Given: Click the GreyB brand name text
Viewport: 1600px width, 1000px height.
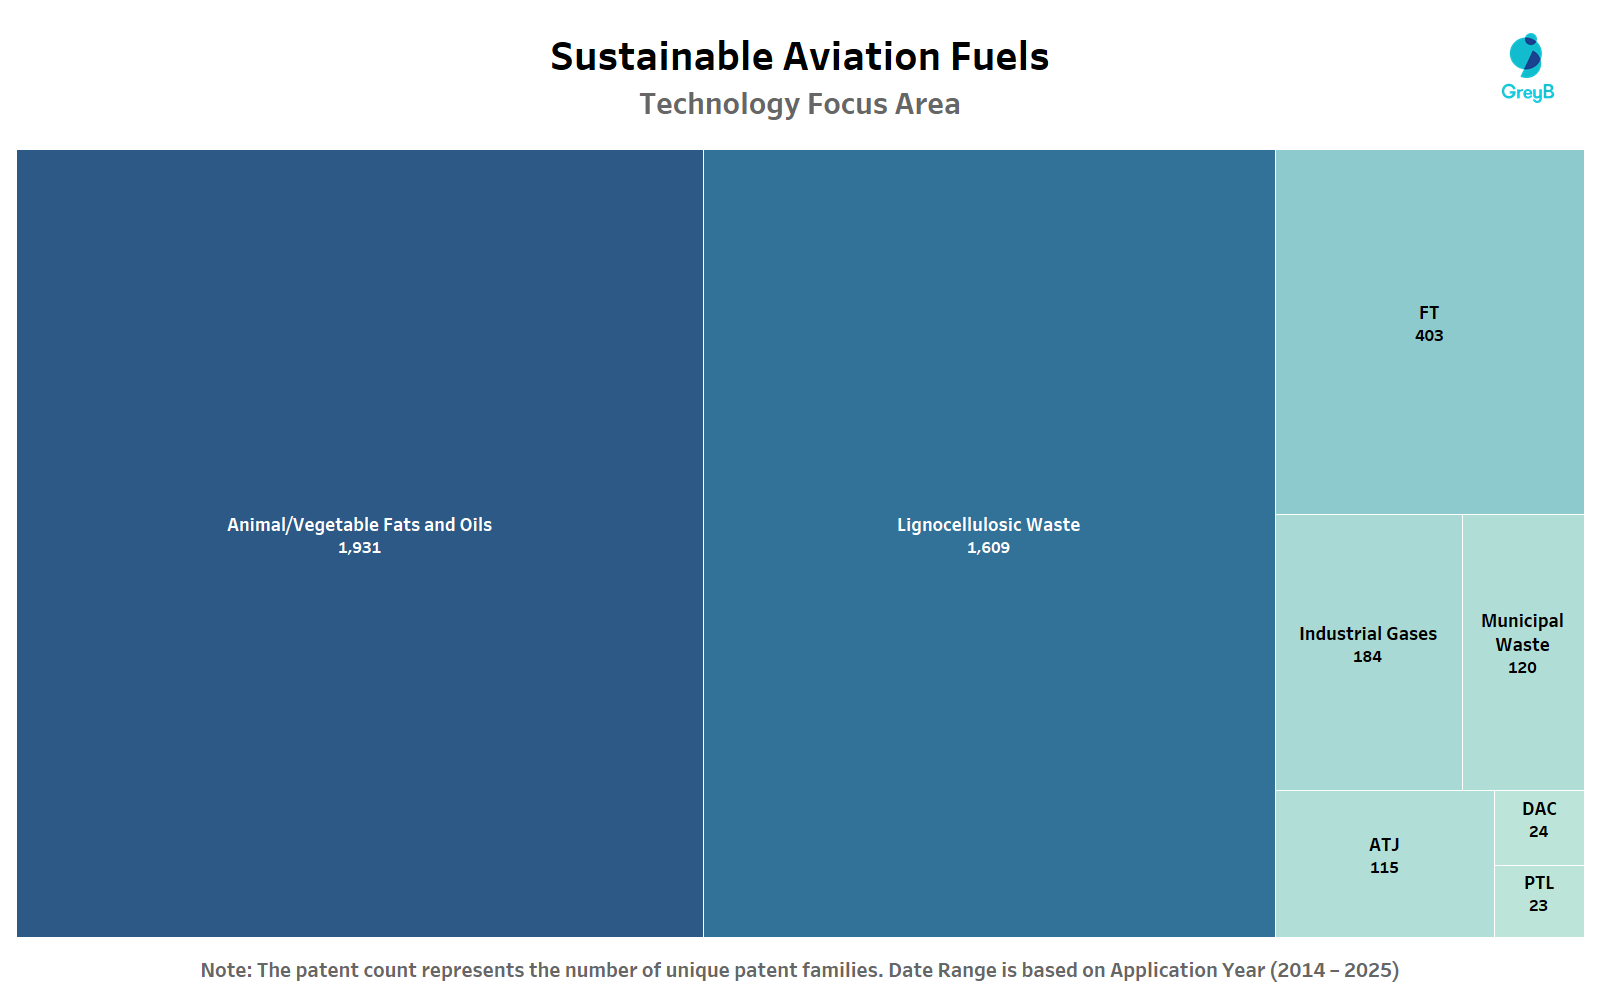Looking at the screenshot, I should click(x=1527, y=92).
